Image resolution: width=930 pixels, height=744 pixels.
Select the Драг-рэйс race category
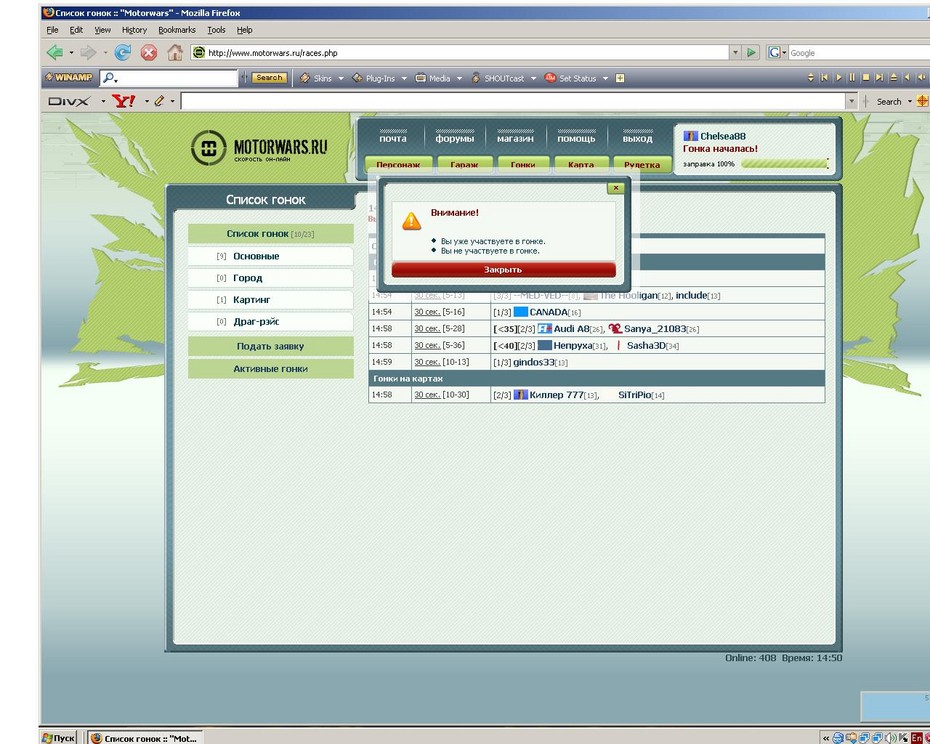[x=270, y=322]
